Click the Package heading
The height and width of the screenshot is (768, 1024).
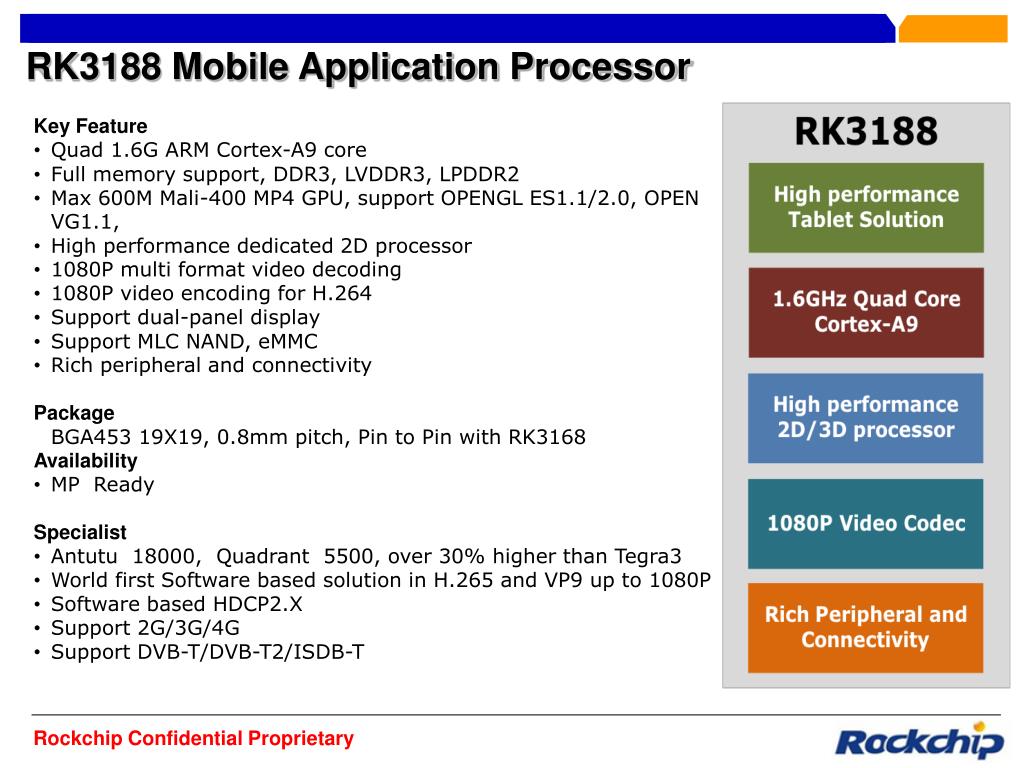[74, 413]
